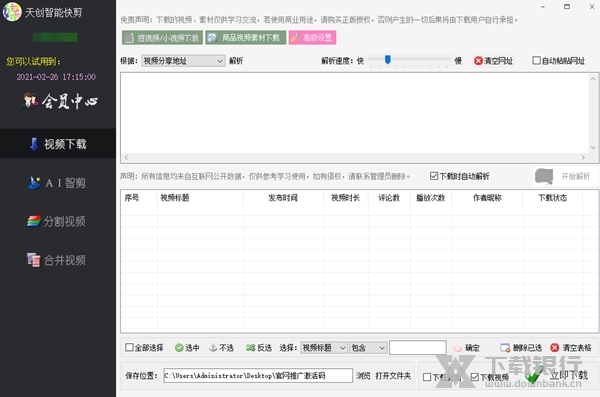The height and width of the screenshot is (397, 600).
Task: Click the 天创智能快剪 app logo icon
Action: coord(12,11)
